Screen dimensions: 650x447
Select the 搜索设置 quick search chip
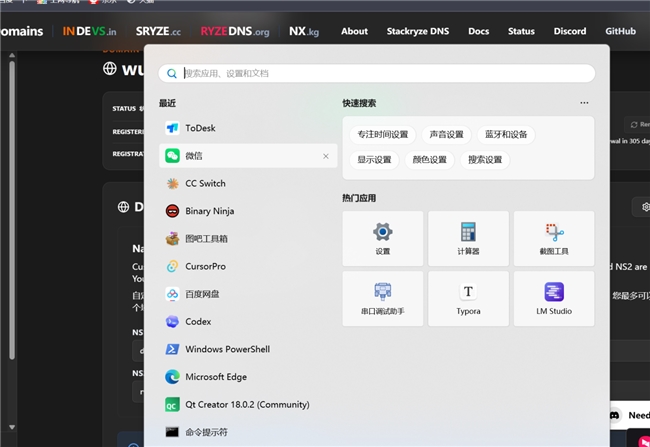pyautogui.click(x=485, y=160)
